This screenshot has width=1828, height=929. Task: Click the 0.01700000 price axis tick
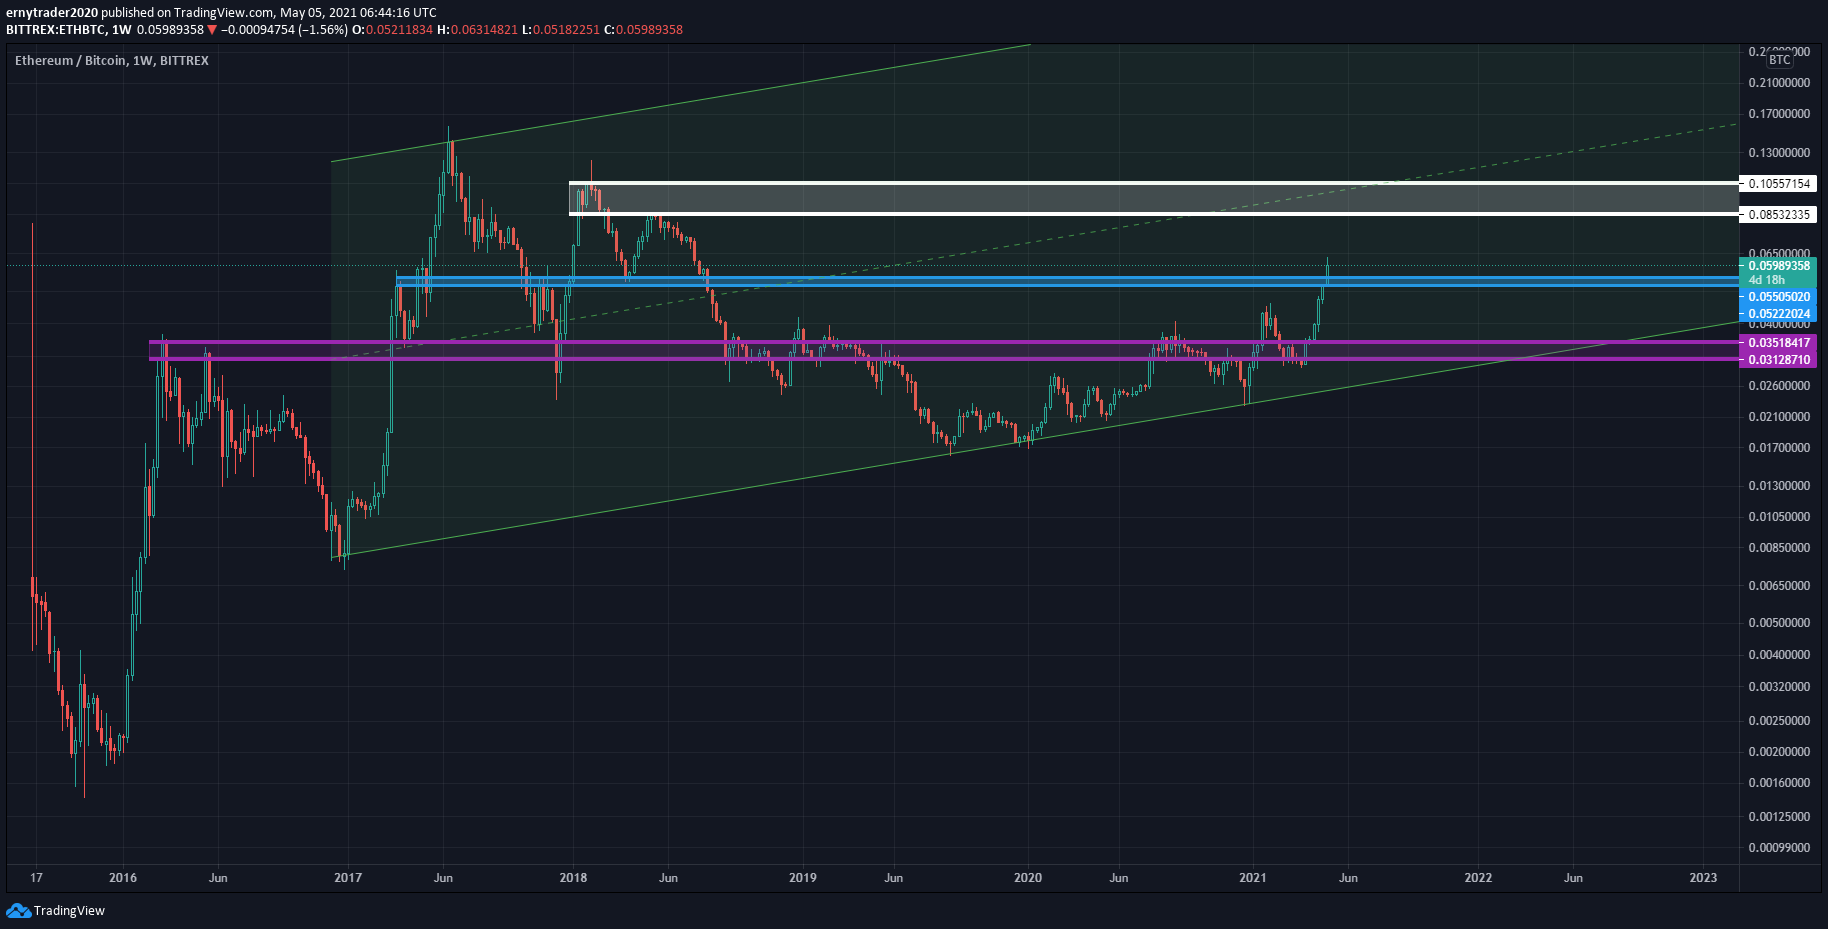(1779, 448)
